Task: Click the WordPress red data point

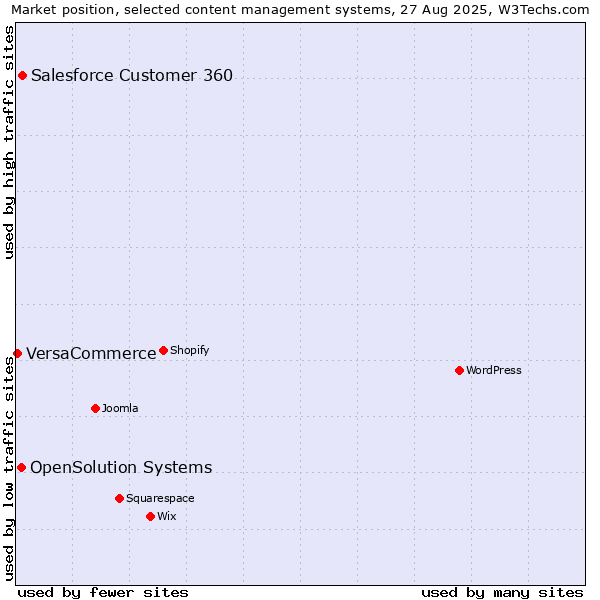Action: click(460, 370)
